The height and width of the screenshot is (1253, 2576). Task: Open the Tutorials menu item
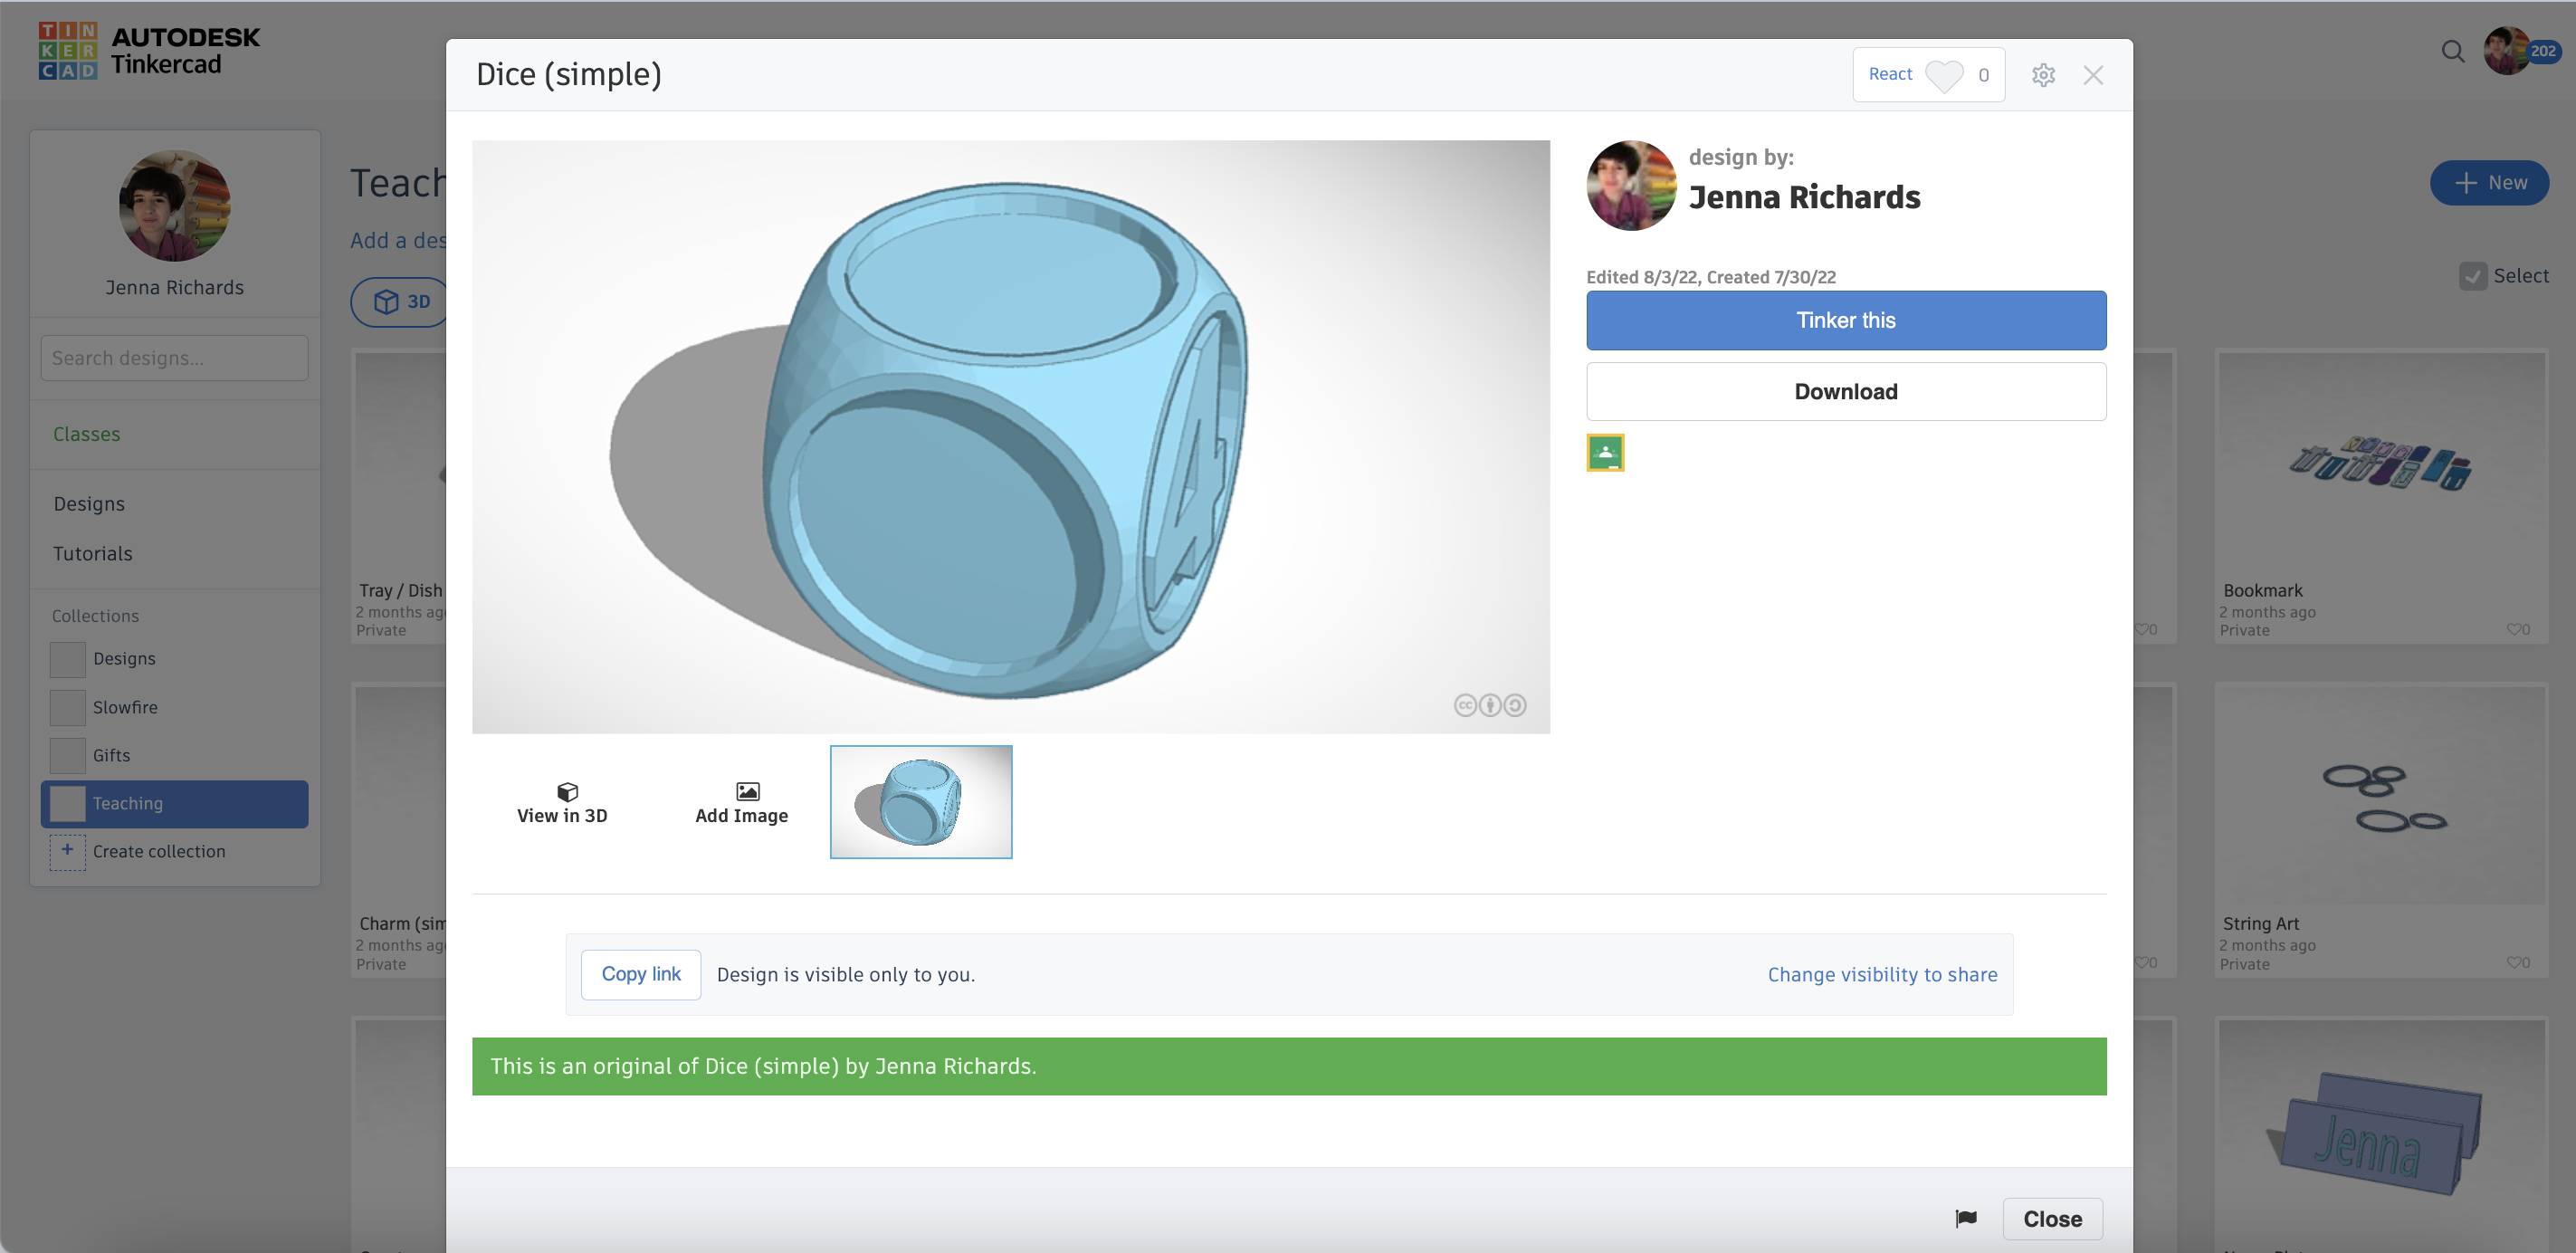(x=92, y=553)
